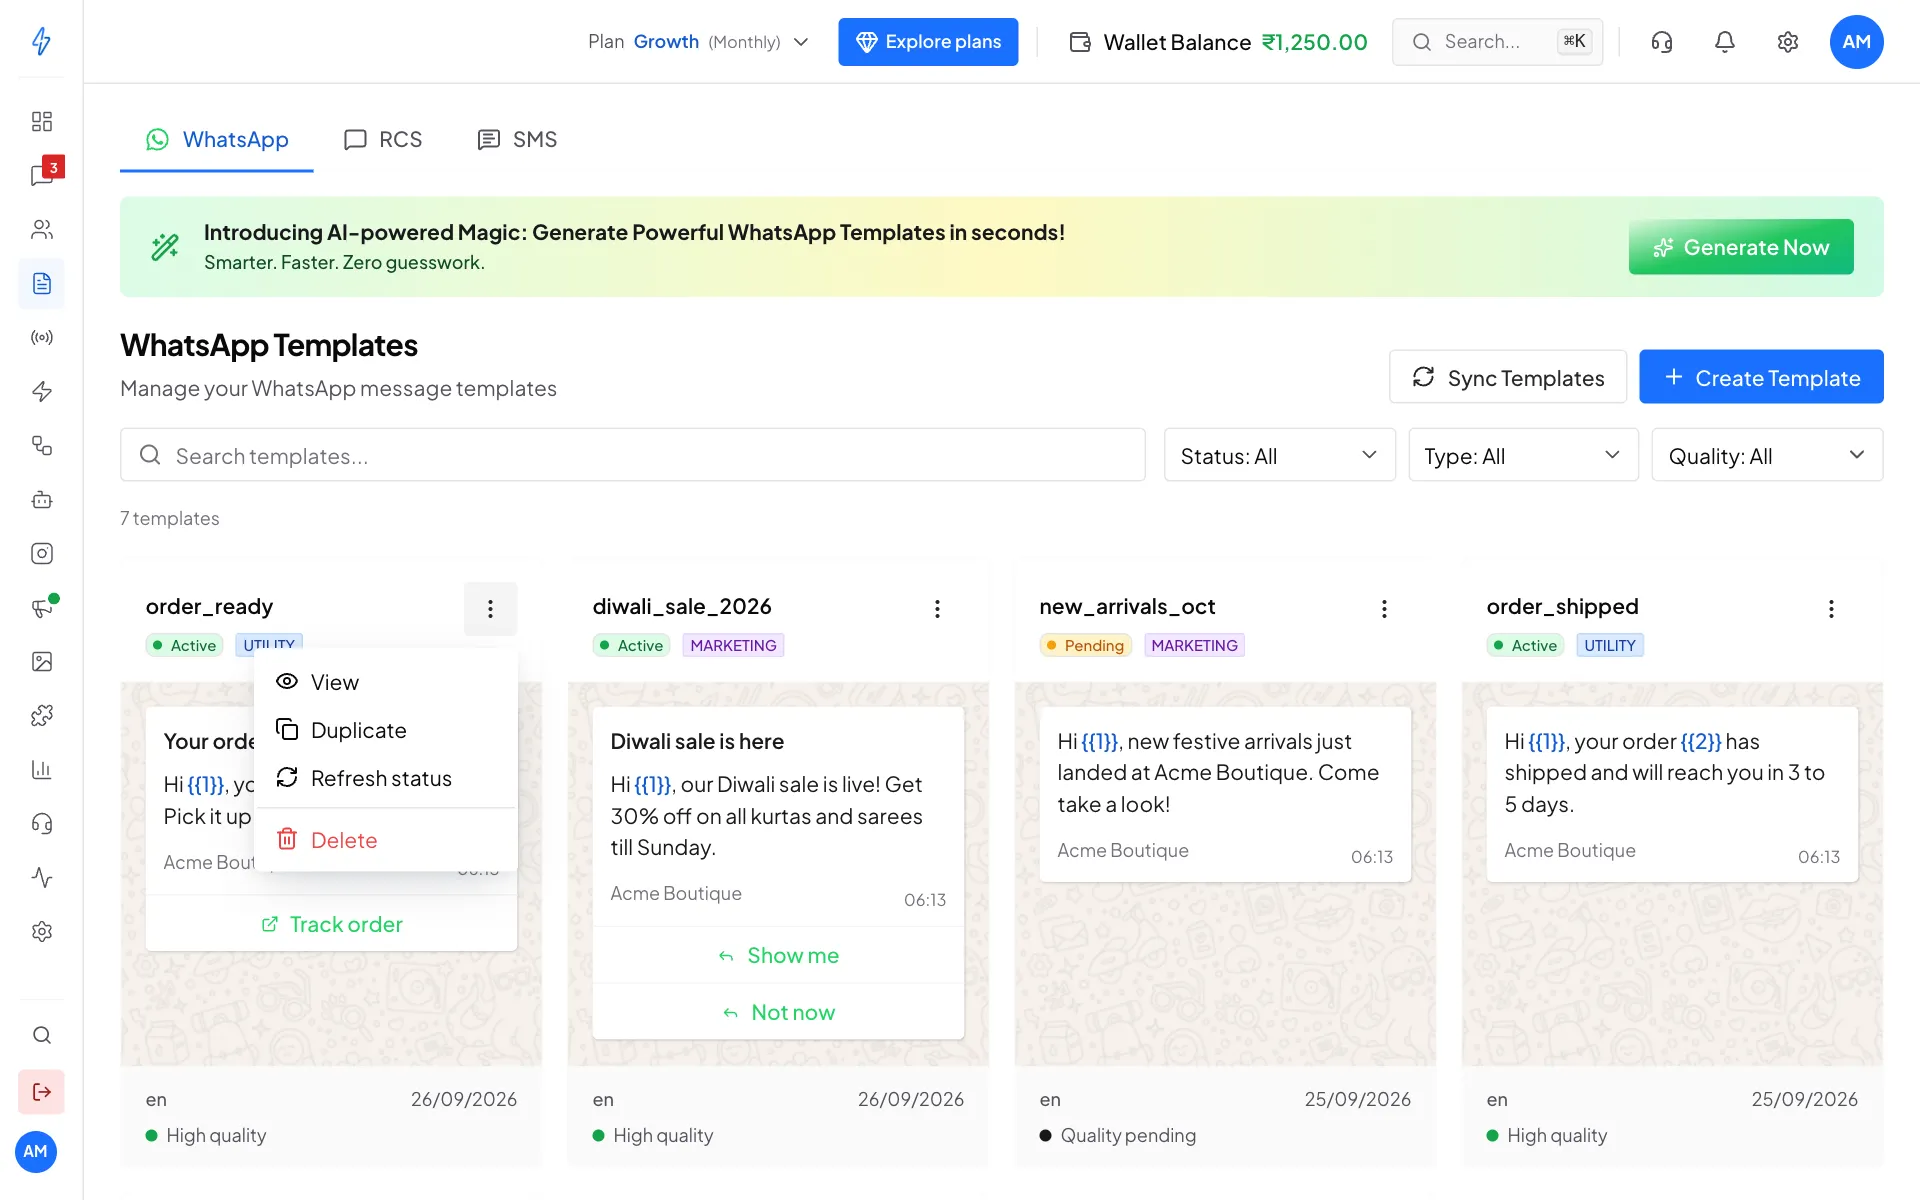This screenshot has height=1200, width=1920.
Task: Open the contacts people icon in sidebar
Action: click(x=41, y=229)
